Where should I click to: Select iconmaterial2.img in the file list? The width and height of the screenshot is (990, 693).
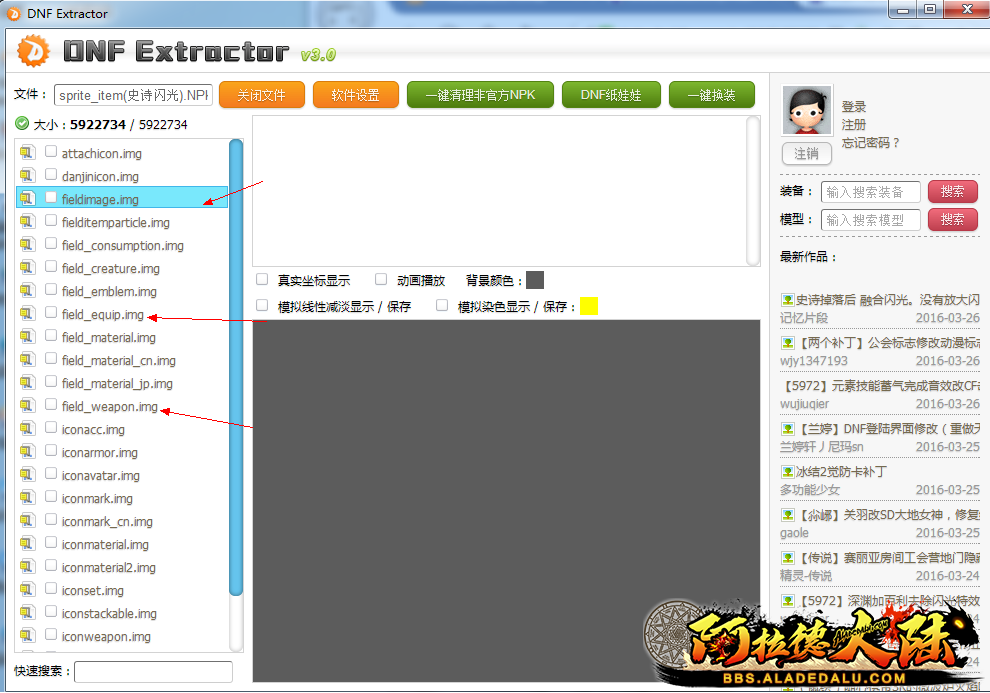[108, 568]
